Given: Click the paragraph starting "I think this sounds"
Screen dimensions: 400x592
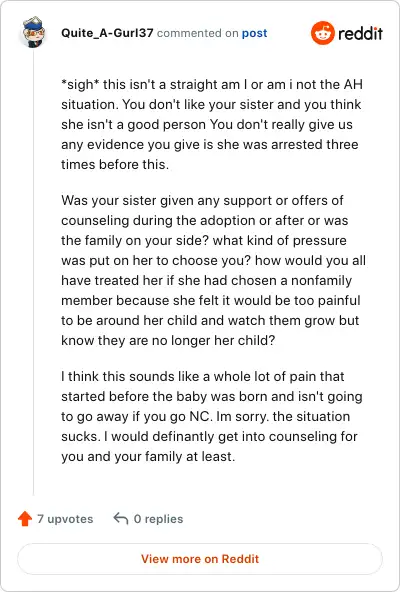Looking at the screenshot, I should 212,416.
